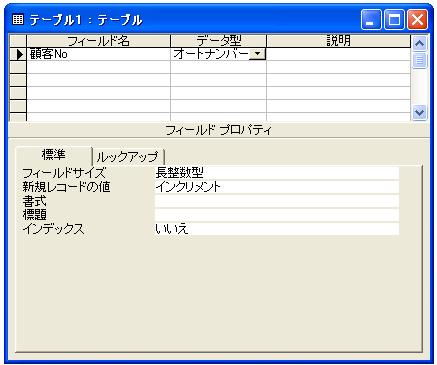Viewport: 437px width, 365px height.
Task: Close the テーブル1 window
Action: click(417, 19)
